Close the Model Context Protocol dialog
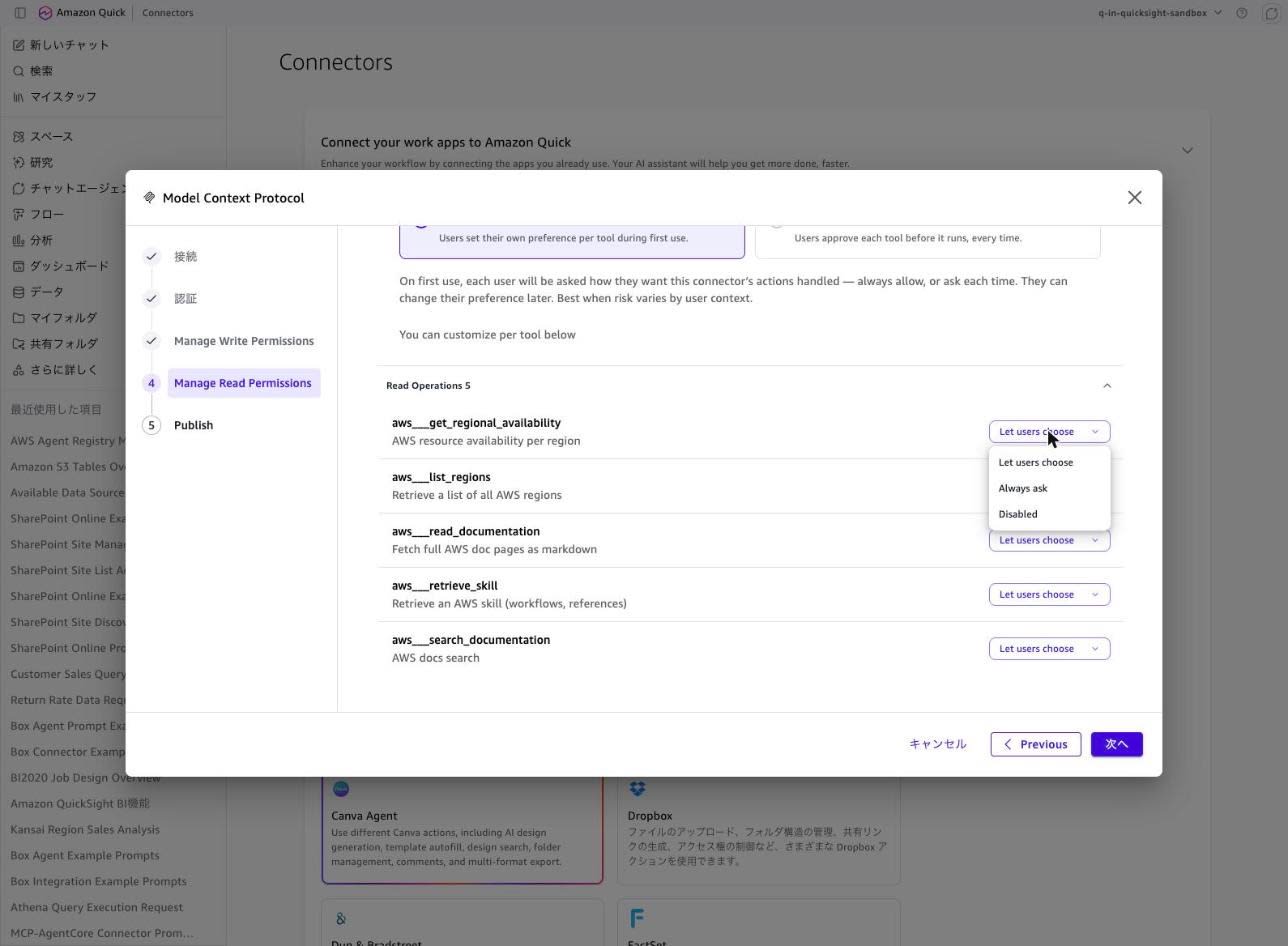Viewport: 1288px width, 946px height. click(1134, 198)
